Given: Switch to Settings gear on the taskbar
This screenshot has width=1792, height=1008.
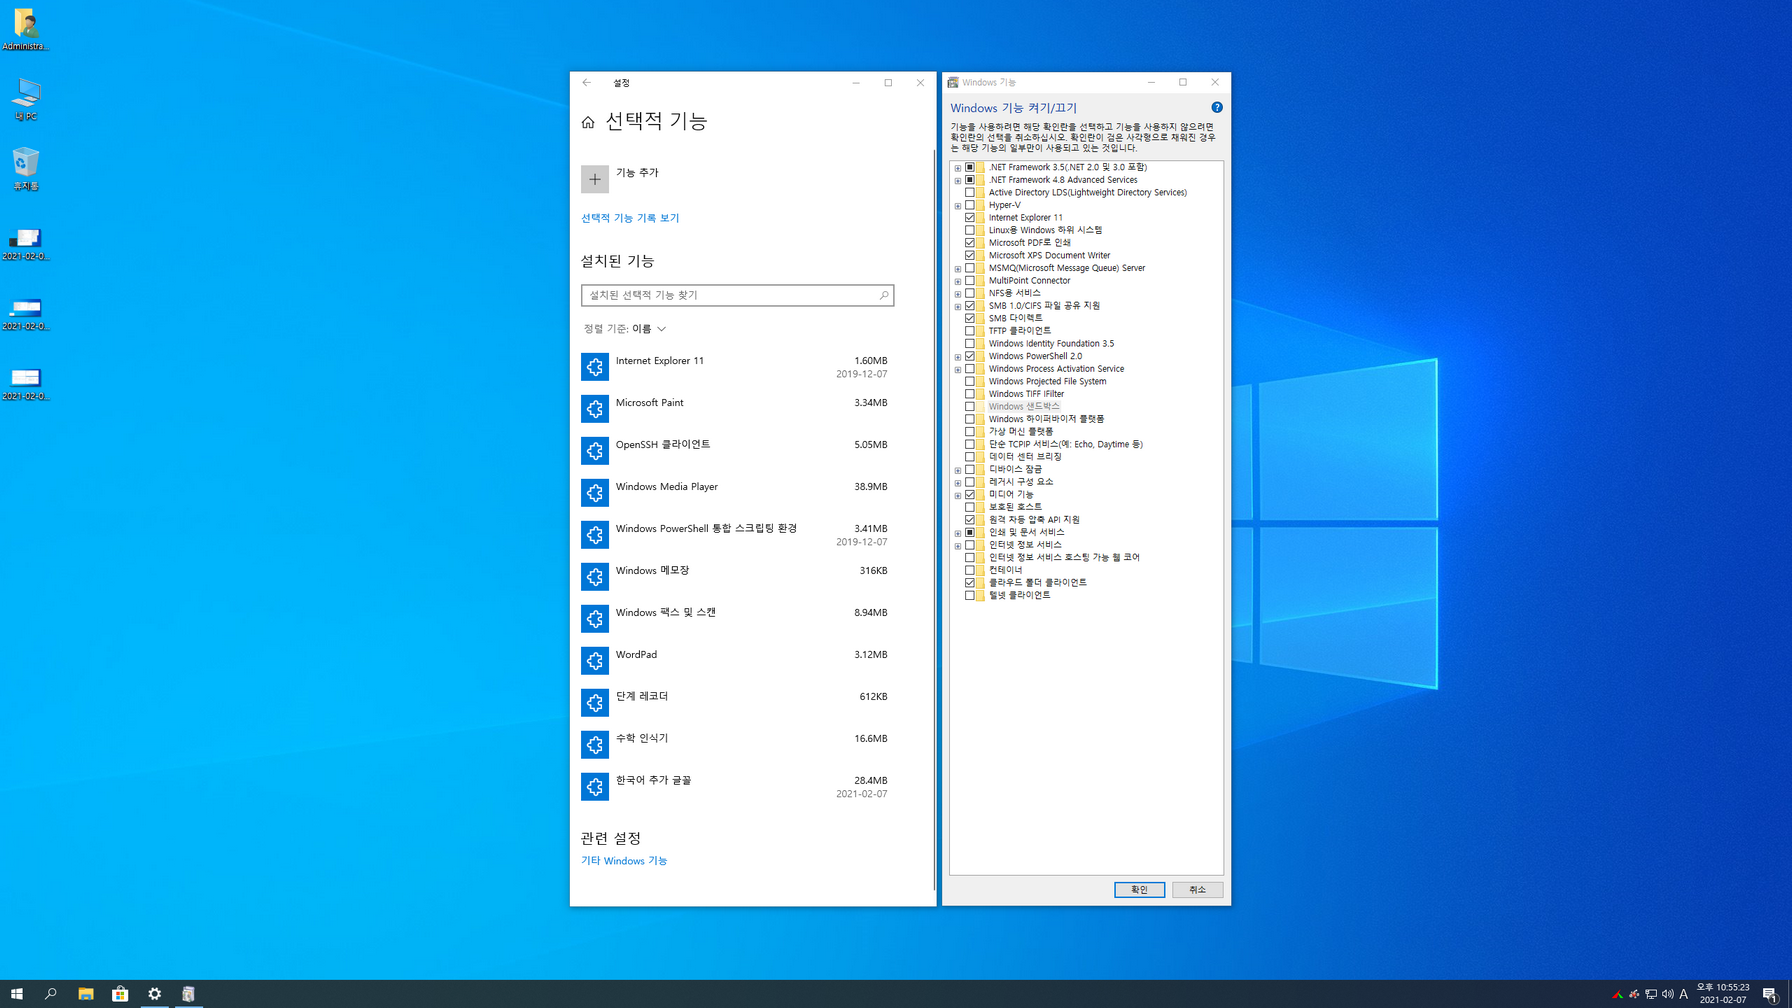Looking at the screenshot, I should click(155, 994).
